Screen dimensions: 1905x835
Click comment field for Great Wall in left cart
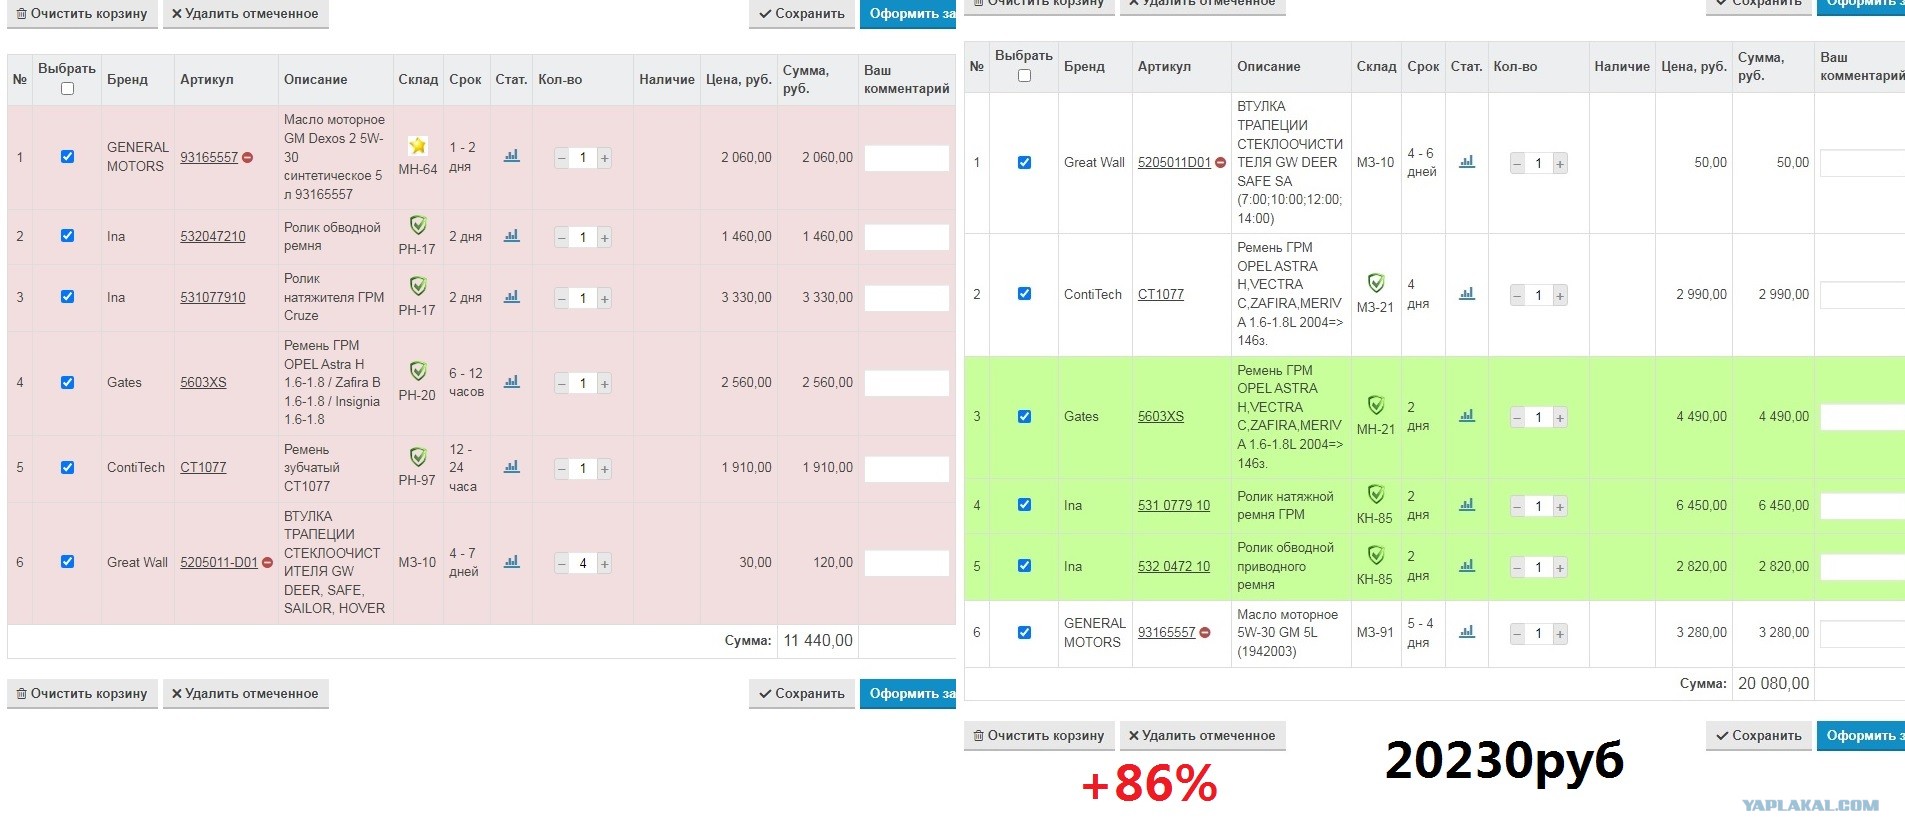[907, 563]
